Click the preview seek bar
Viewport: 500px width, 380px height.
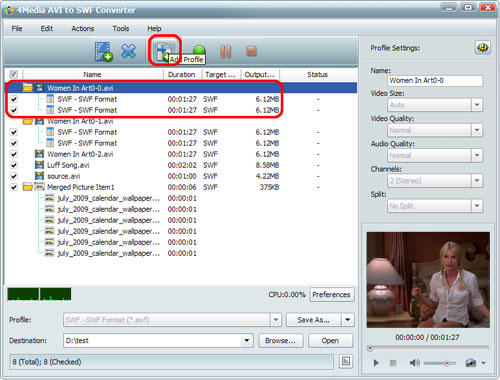point(429,348)
